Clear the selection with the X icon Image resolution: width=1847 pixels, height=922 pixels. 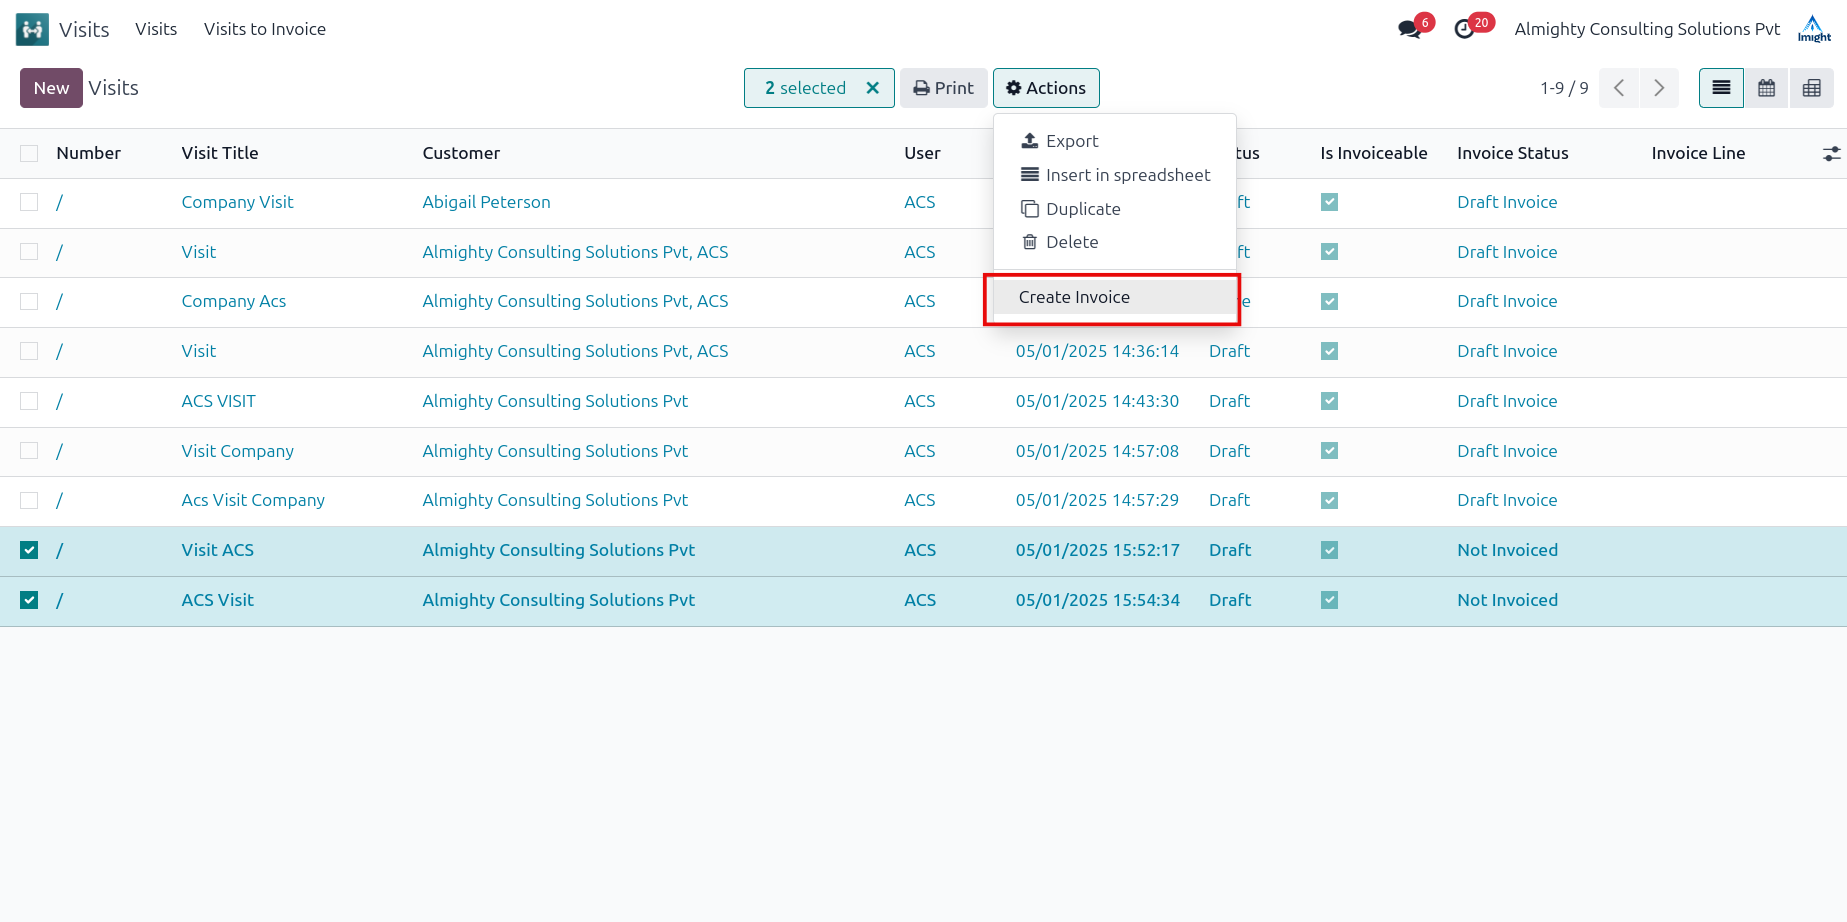coord(873,88)
